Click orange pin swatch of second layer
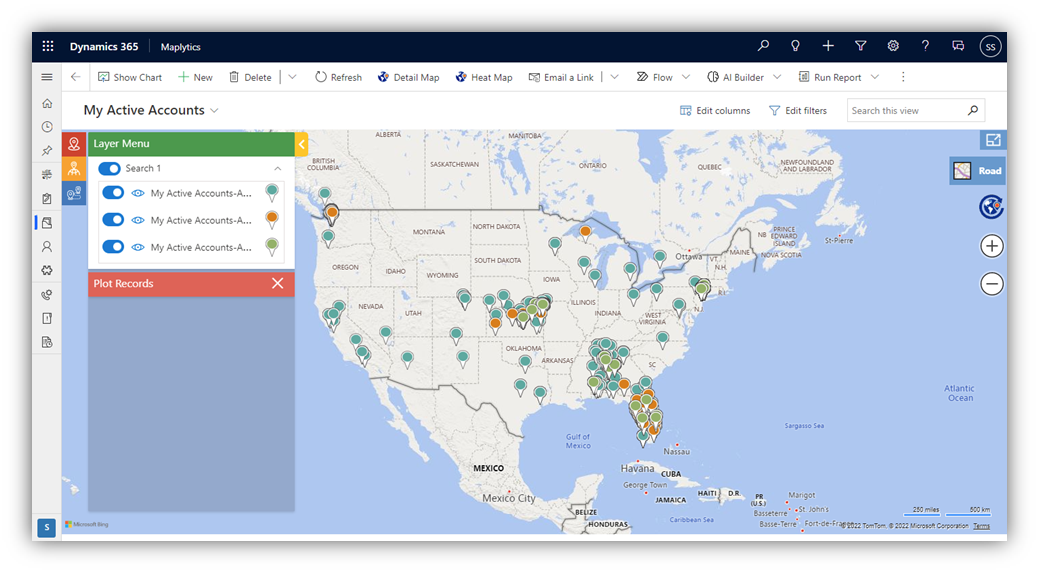The height and width of the screenshot is (573, 1039). point(272,219)
